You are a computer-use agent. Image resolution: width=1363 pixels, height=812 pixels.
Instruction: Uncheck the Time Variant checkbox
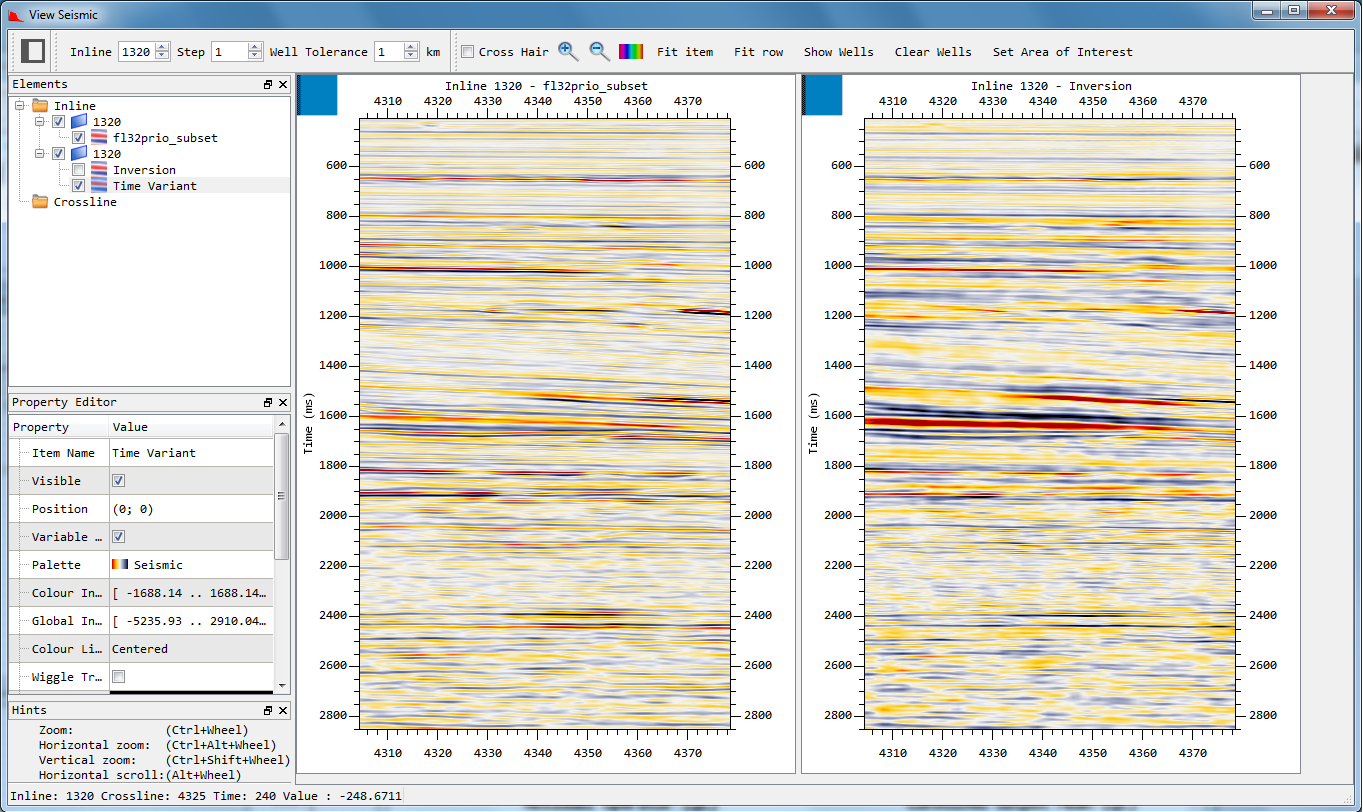tap(79, 186)
